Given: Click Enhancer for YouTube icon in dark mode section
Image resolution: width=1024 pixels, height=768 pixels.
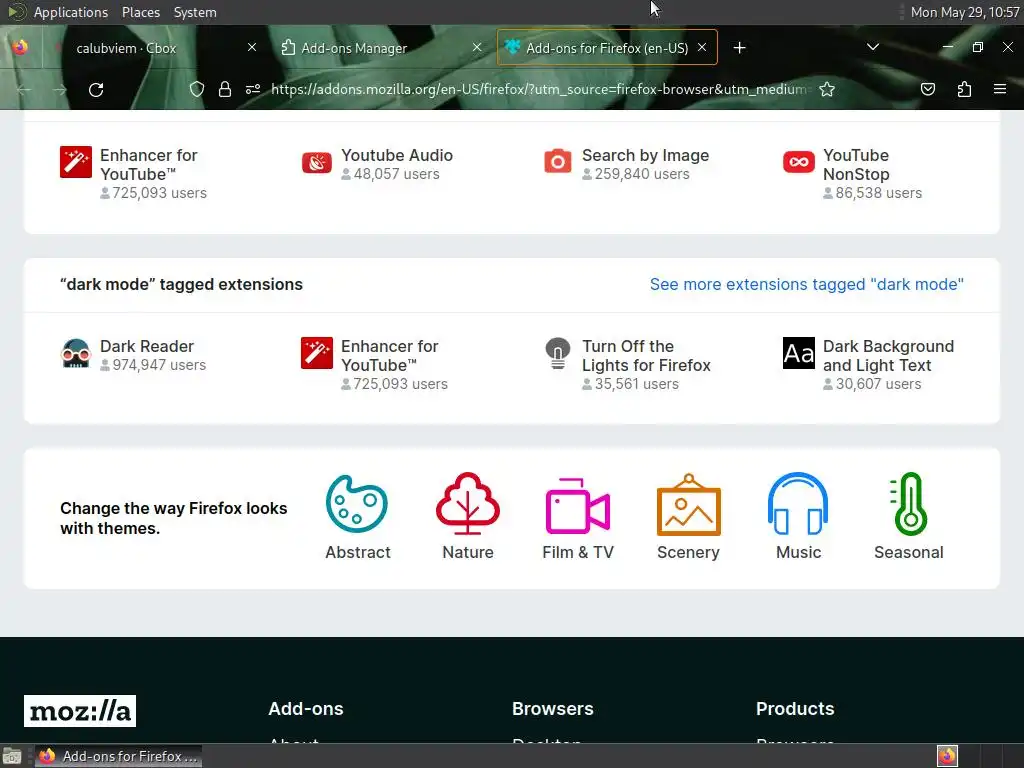Looking at the screenshot, I should click(317, 353).
